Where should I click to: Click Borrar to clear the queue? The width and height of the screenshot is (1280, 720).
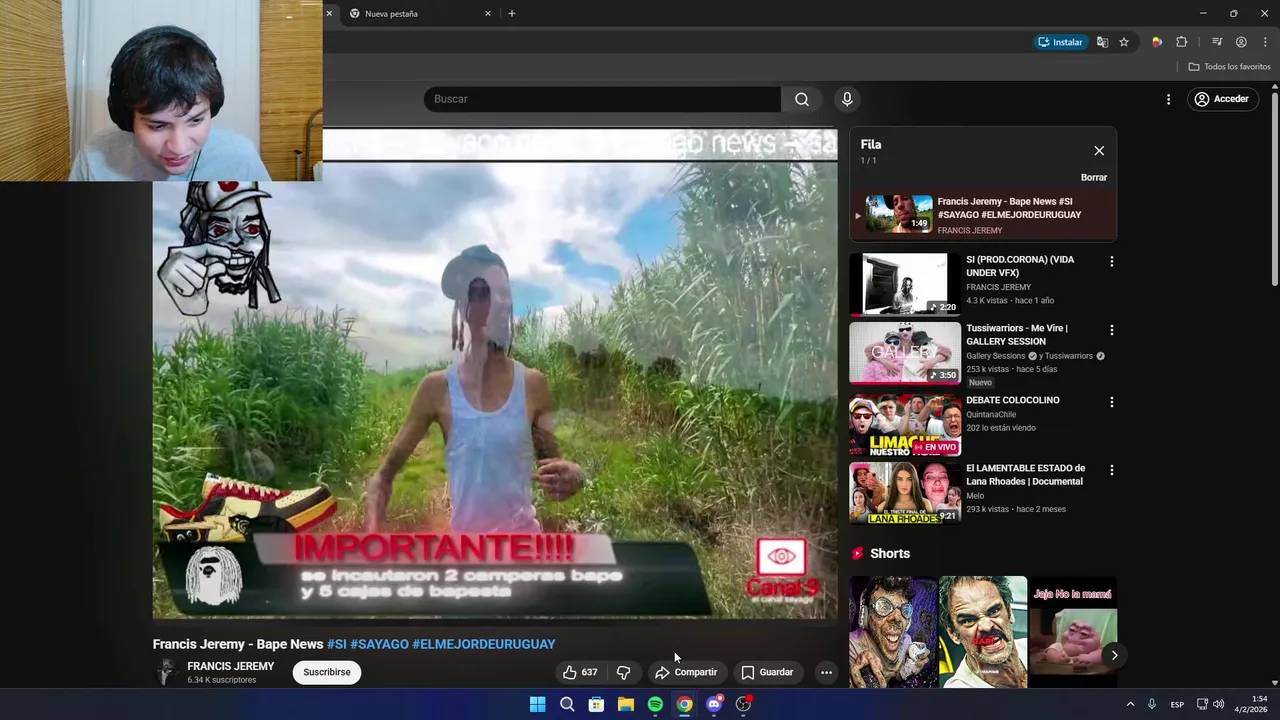(1094, 177)
